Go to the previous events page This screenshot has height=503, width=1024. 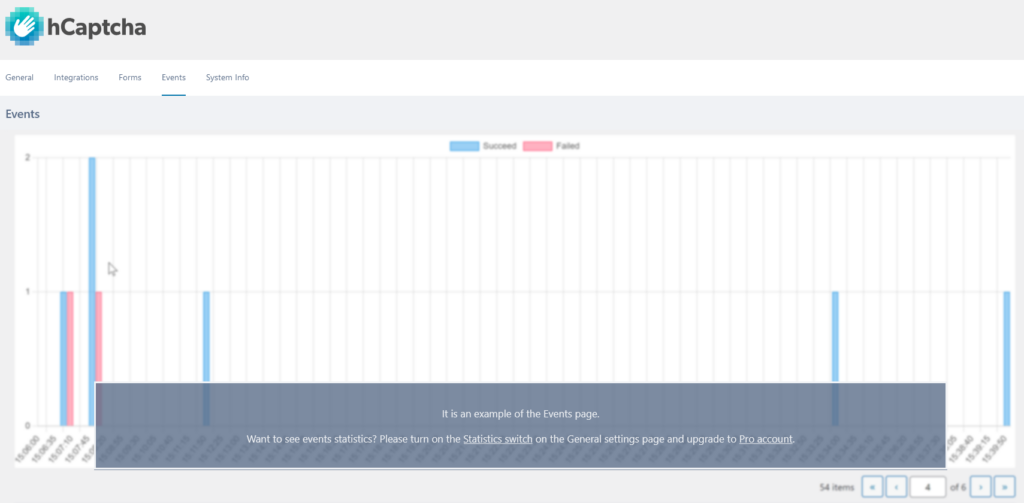tap(896, 487)
